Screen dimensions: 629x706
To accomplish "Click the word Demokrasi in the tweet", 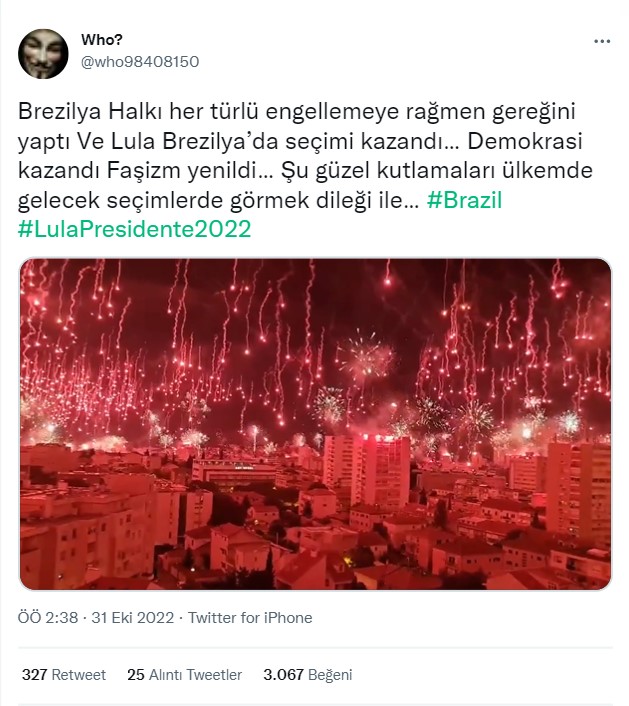I will pyautogui.click(x=525, y=141).
